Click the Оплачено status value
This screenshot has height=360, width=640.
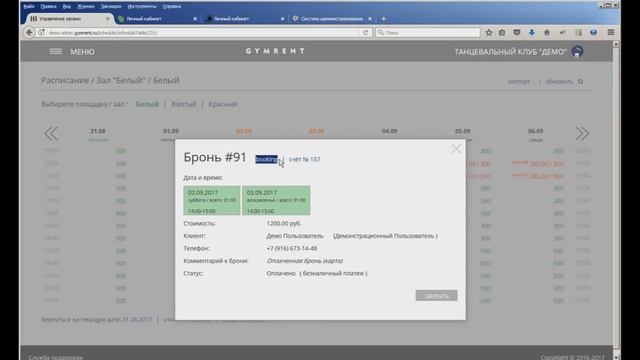coord(281,273)
